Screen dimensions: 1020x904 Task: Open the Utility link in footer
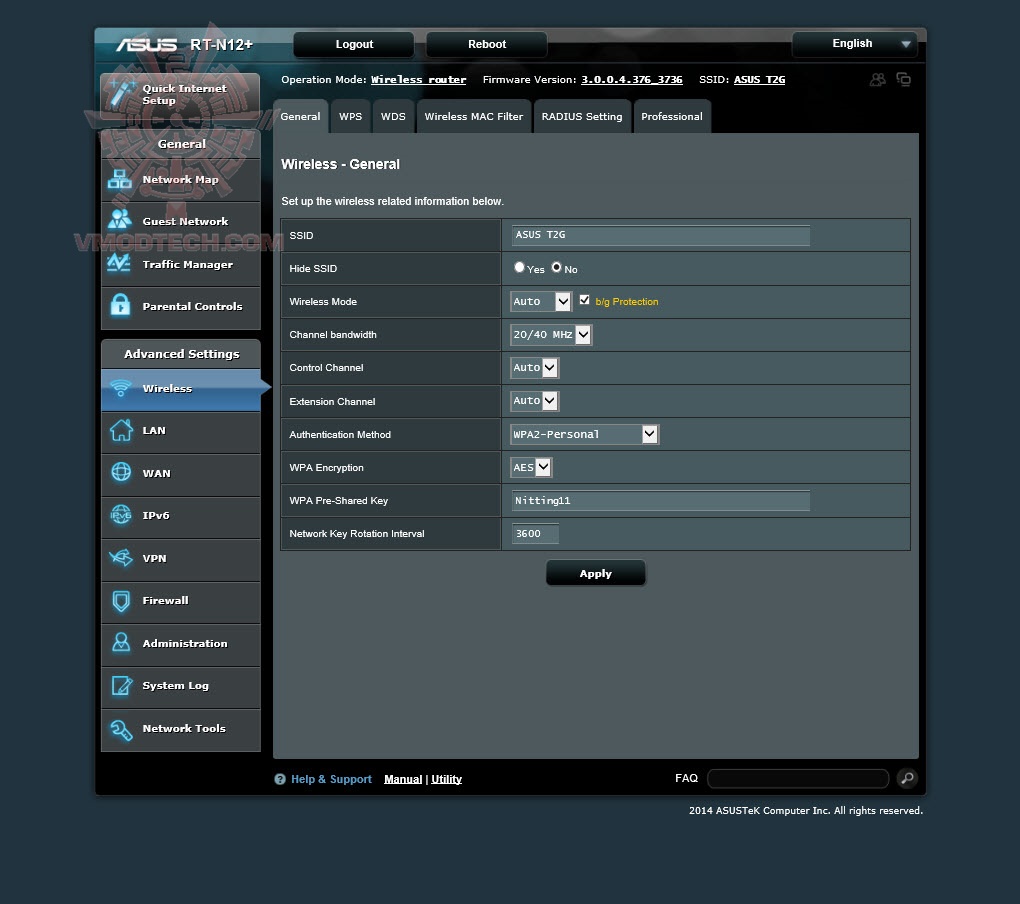point(446,779)
